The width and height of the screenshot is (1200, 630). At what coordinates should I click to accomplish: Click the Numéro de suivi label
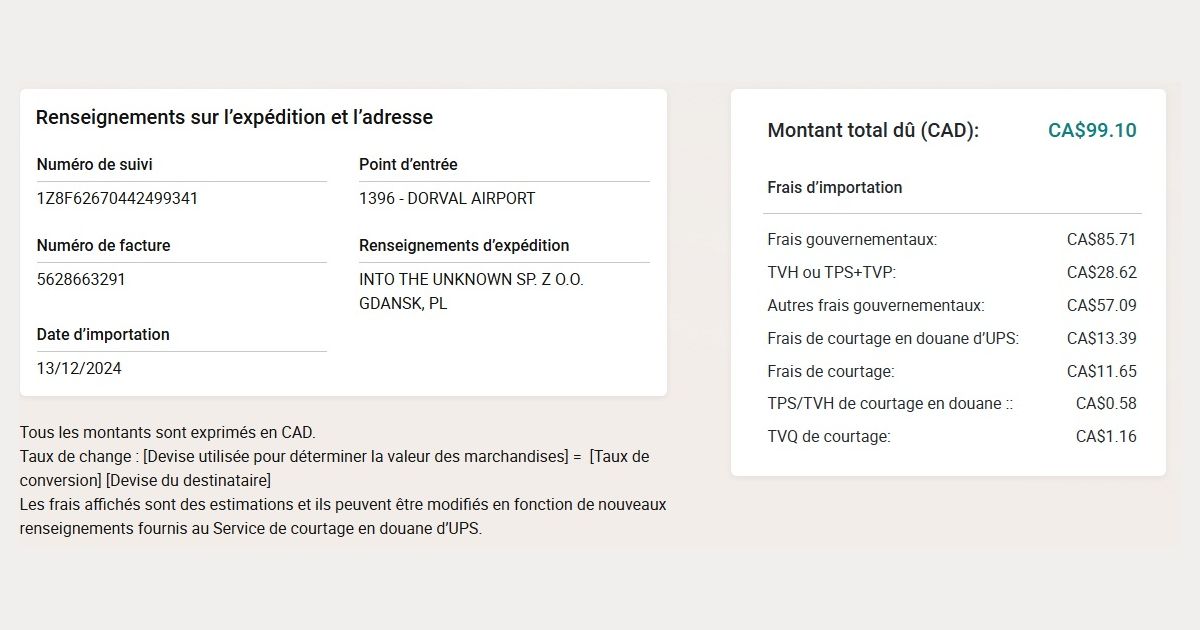(95, 164)
